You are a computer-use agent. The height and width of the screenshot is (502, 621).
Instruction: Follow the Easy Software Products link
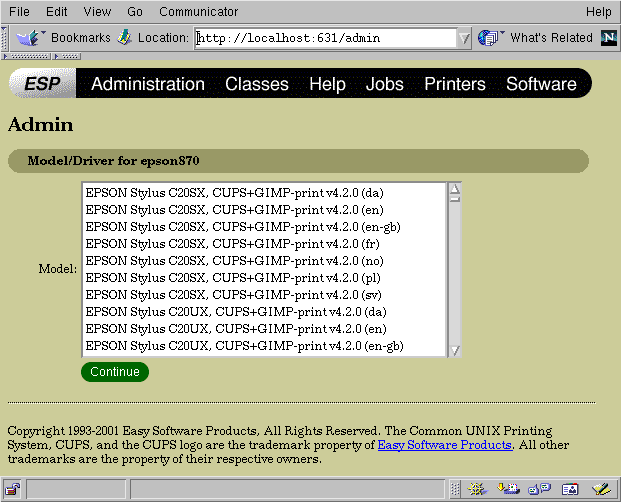tap(444, 445)
